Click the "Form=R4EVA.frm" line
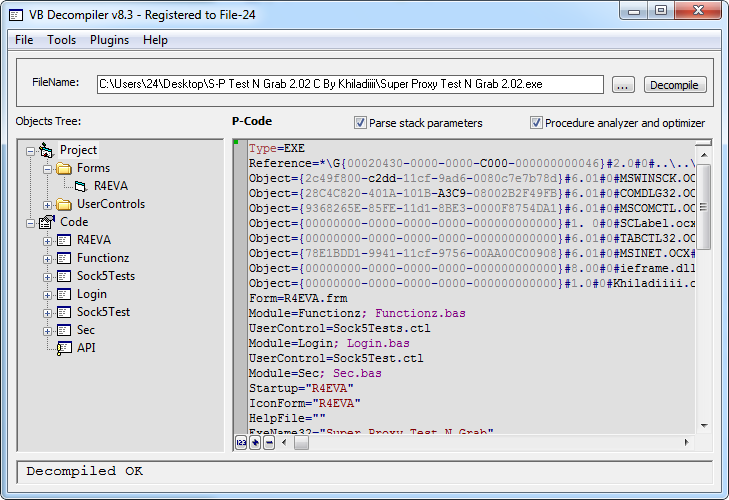The image size is (729, 500). coord(298,298)
